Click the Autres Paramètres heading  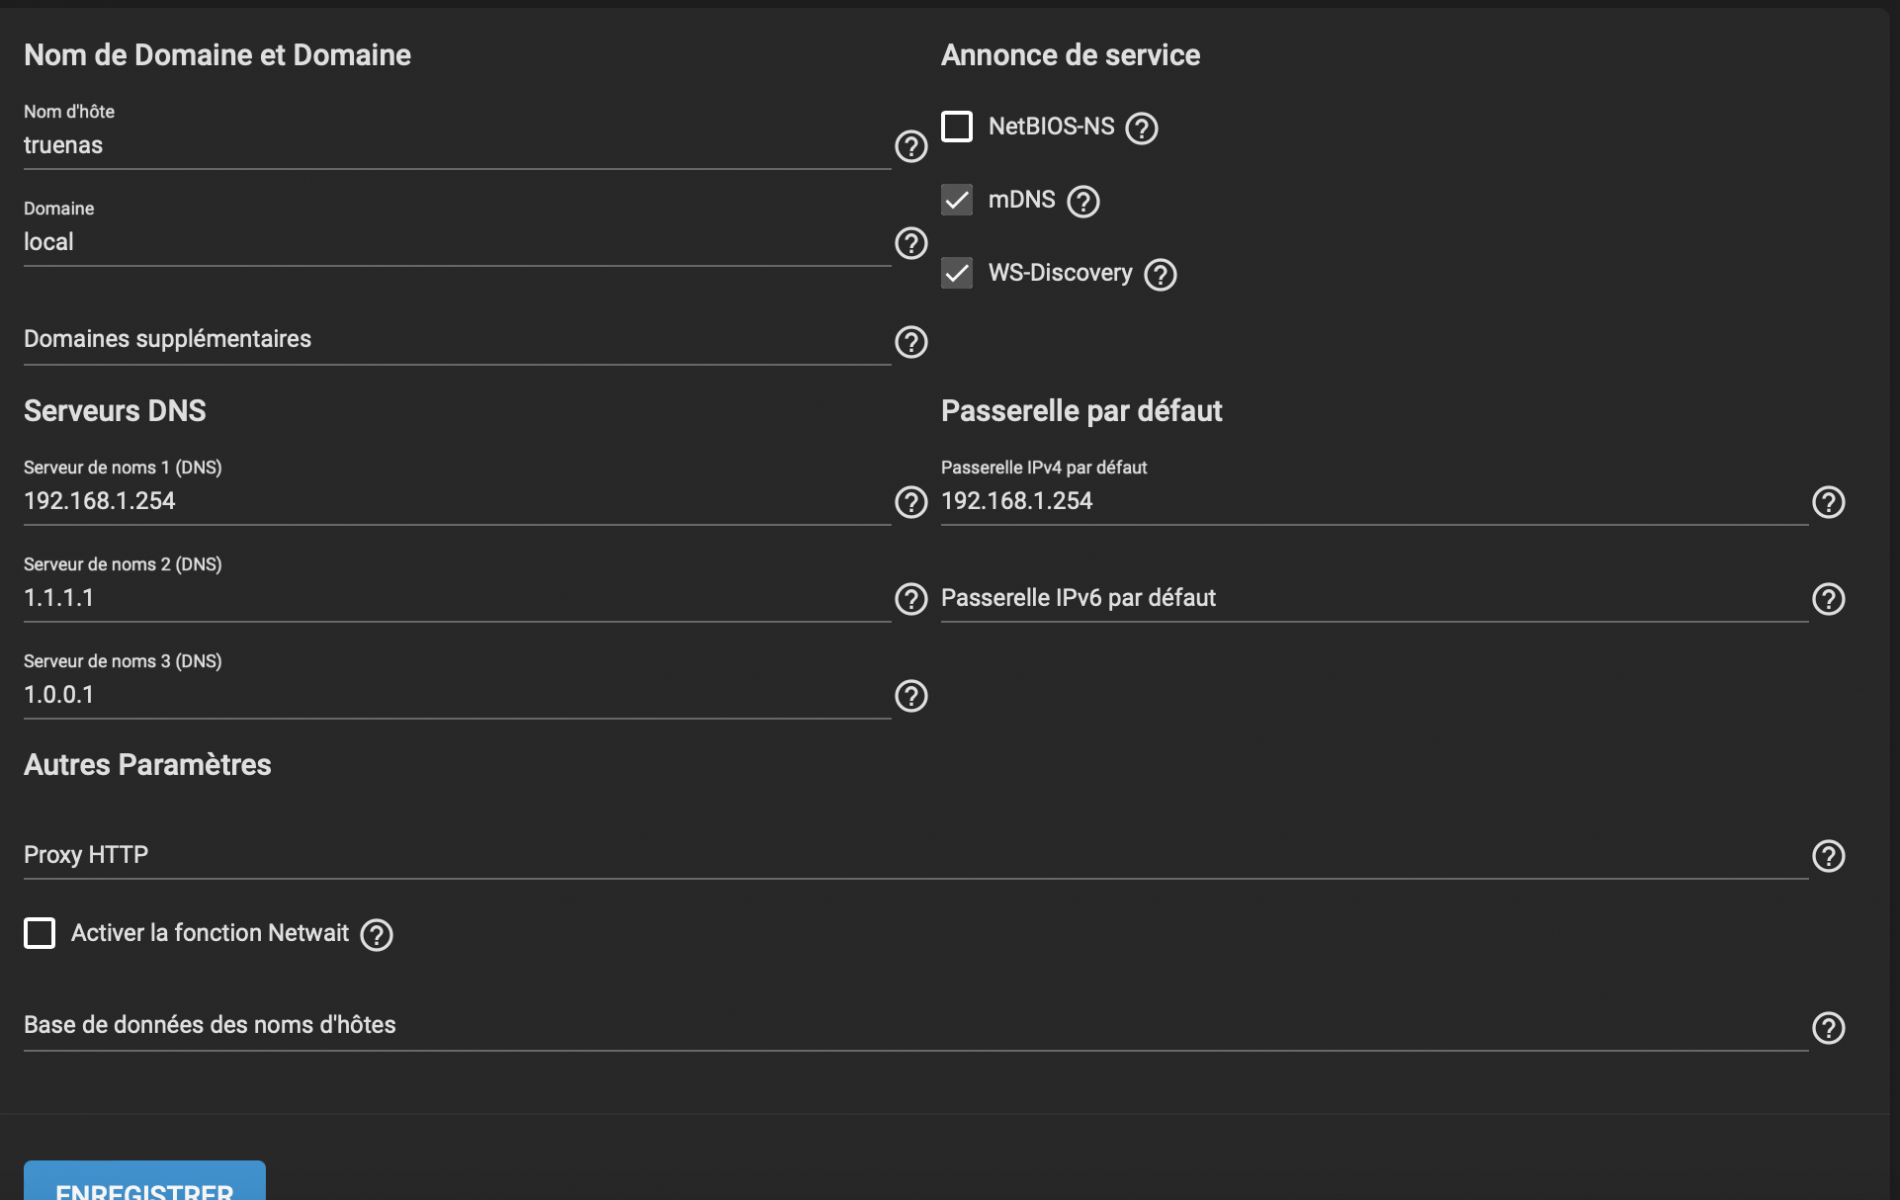click(x=147, y=765)
